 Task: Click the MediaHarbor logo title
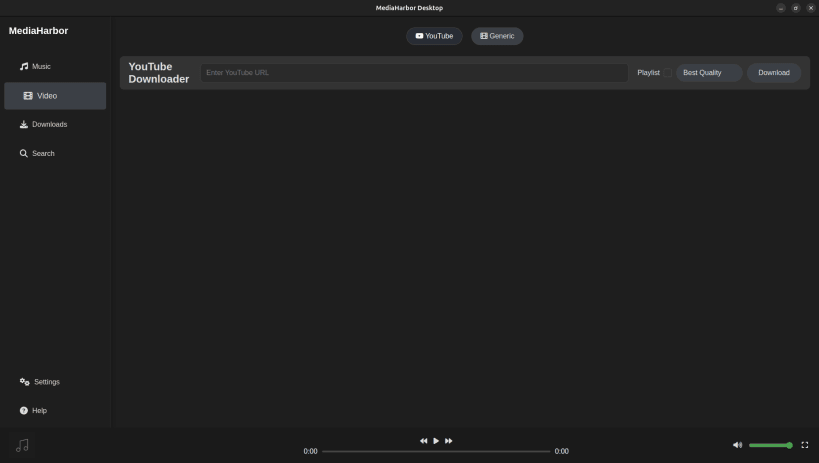coord(38,31)
